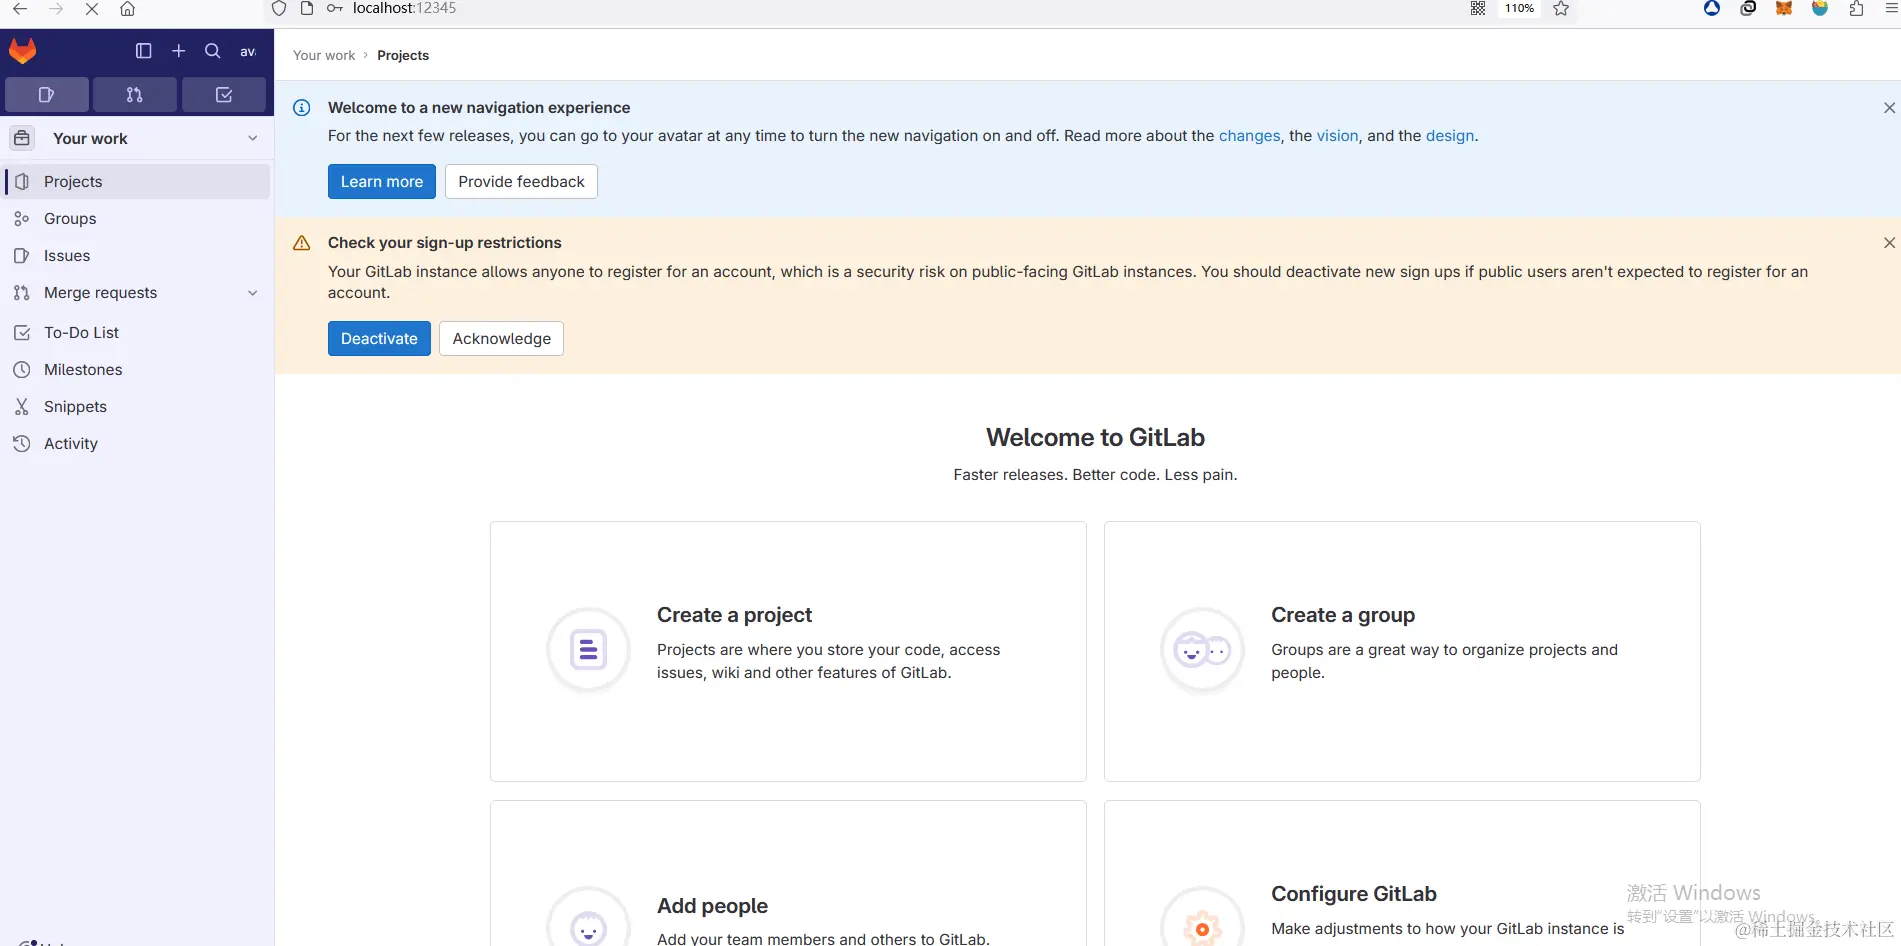This screenshot has width=1901, height=946.
Task: Click the 110% zoom level indicator
Action: coord(1519,9)
